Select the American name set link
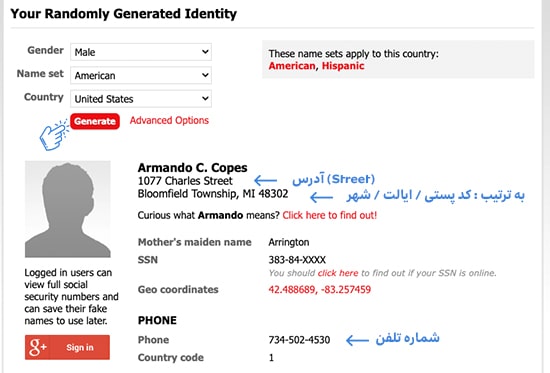This screenshot has width=550, height=373. [292, 66]
